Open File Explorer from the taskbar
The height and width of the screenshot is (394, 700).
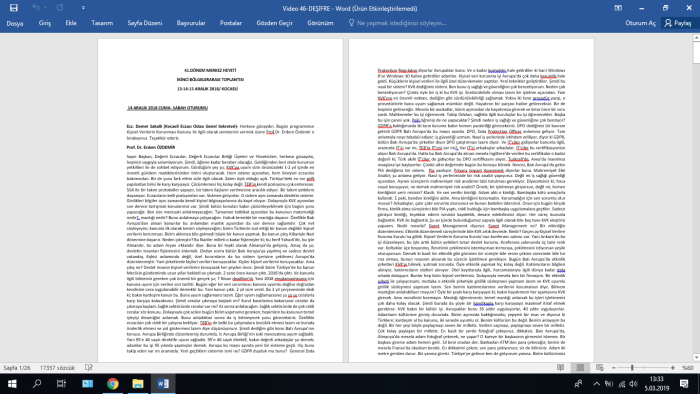coord(138,384)
